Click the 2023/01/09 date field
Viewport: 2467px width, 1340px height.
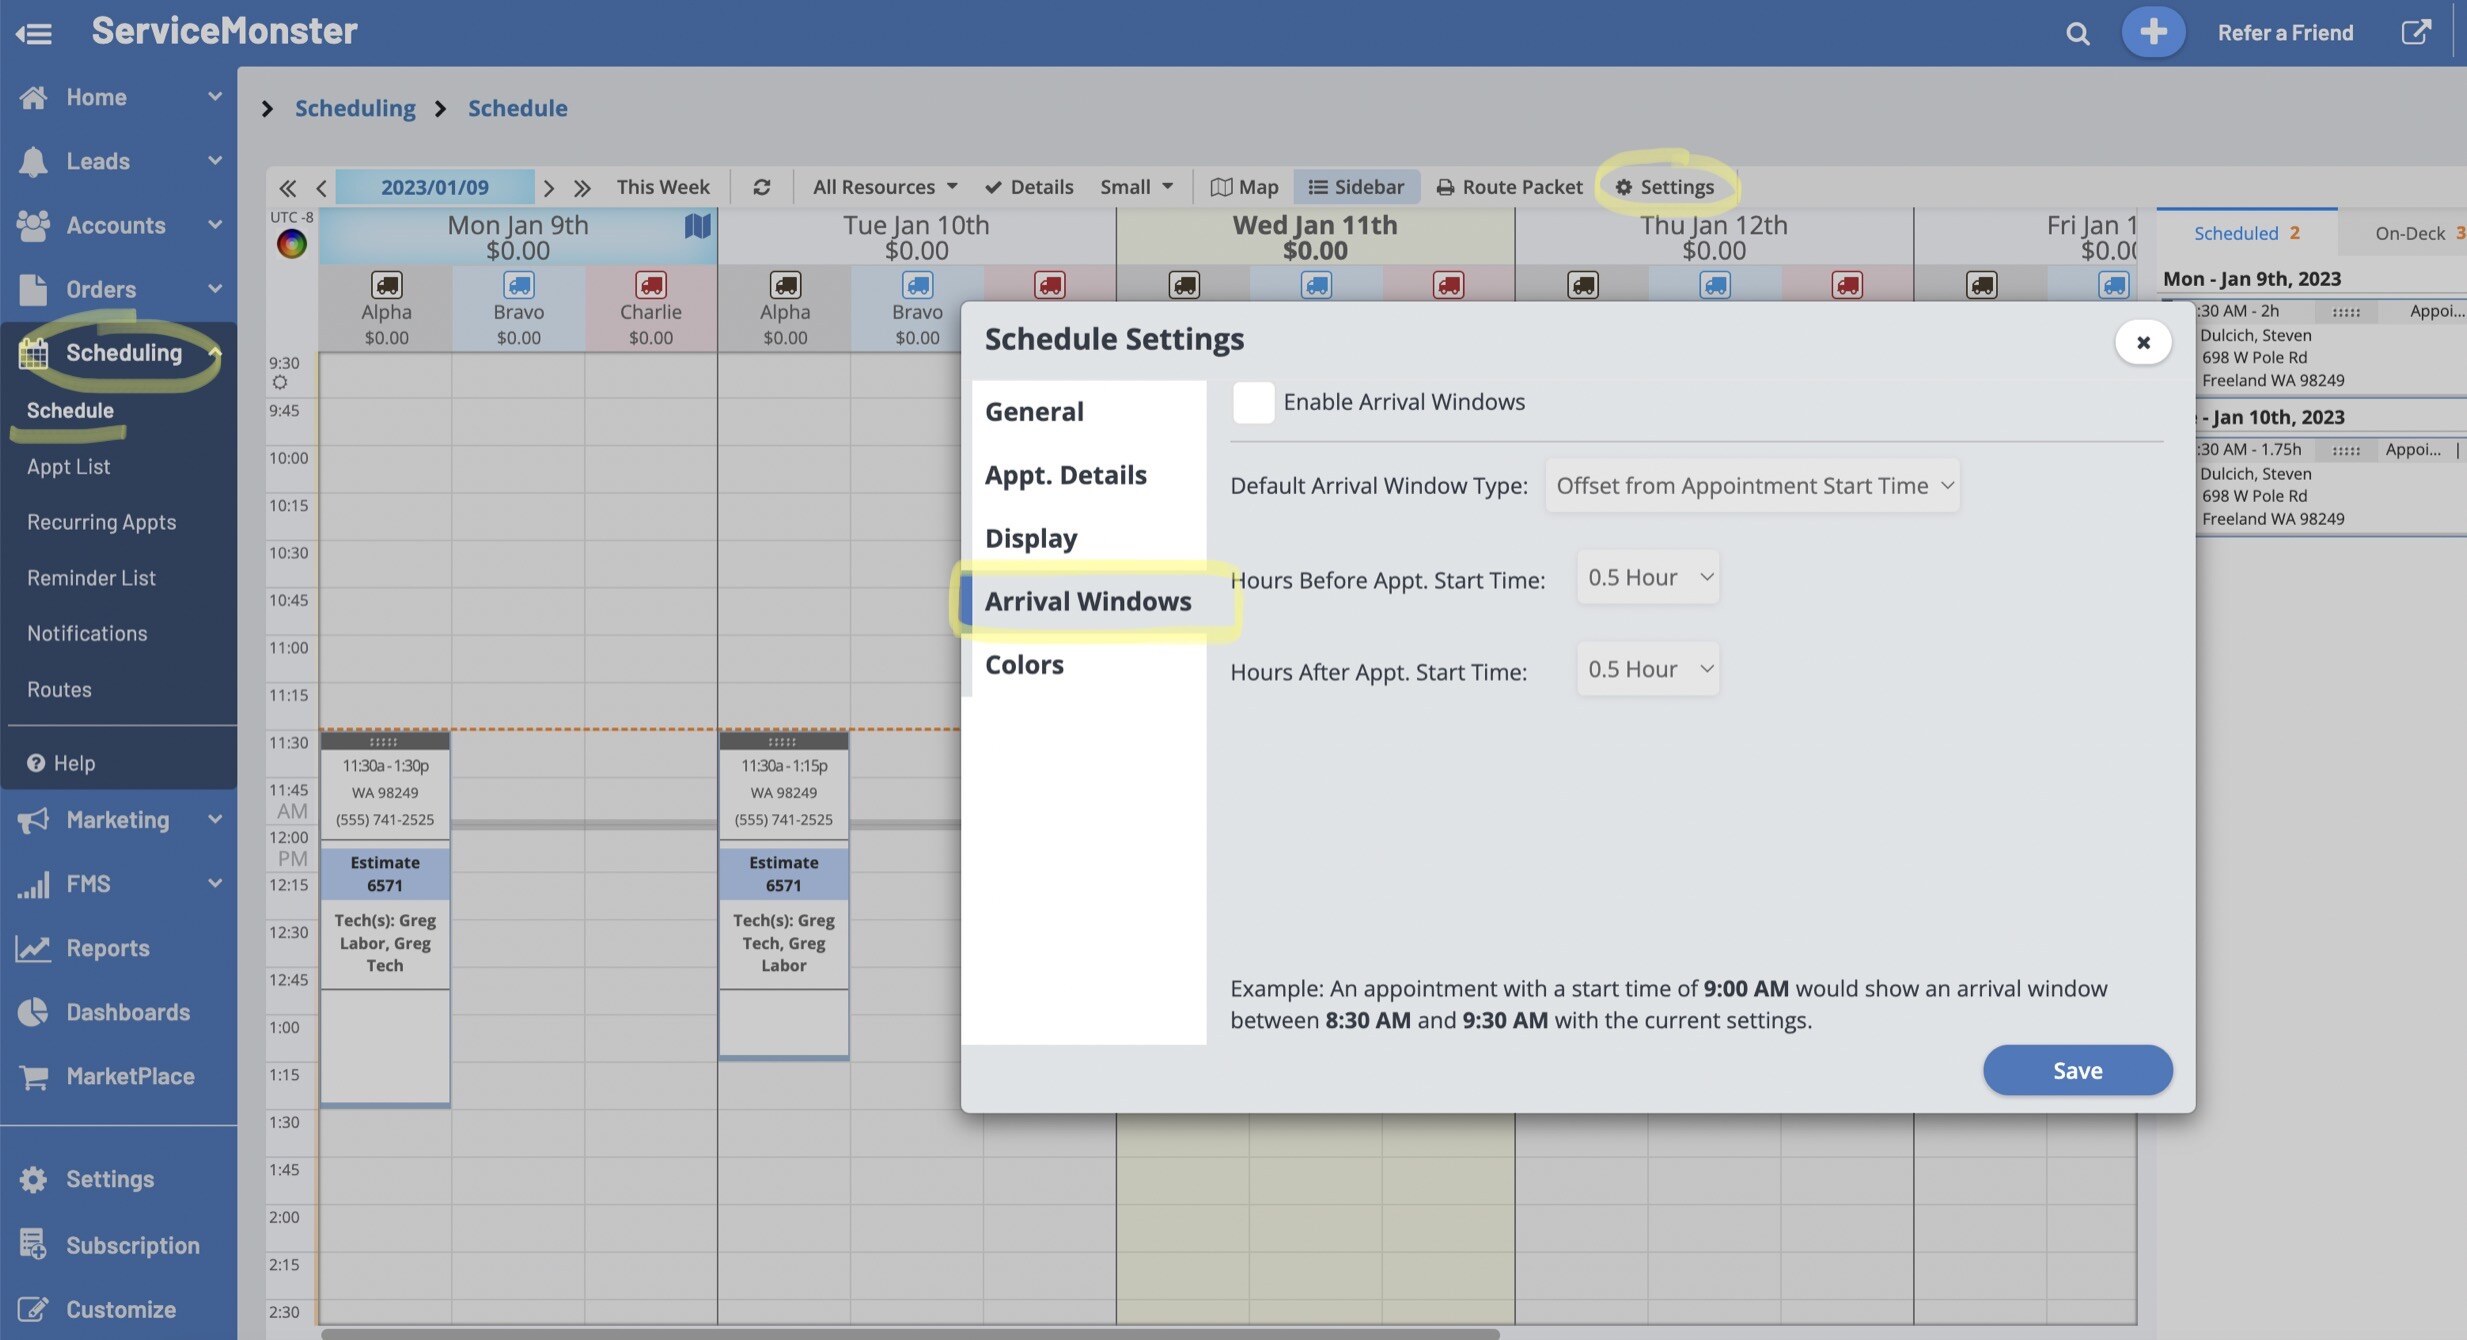point(434,187)
